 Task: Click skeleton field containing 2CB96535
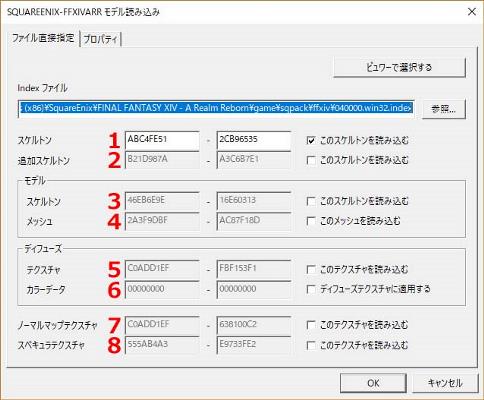(x=253, y=140)
